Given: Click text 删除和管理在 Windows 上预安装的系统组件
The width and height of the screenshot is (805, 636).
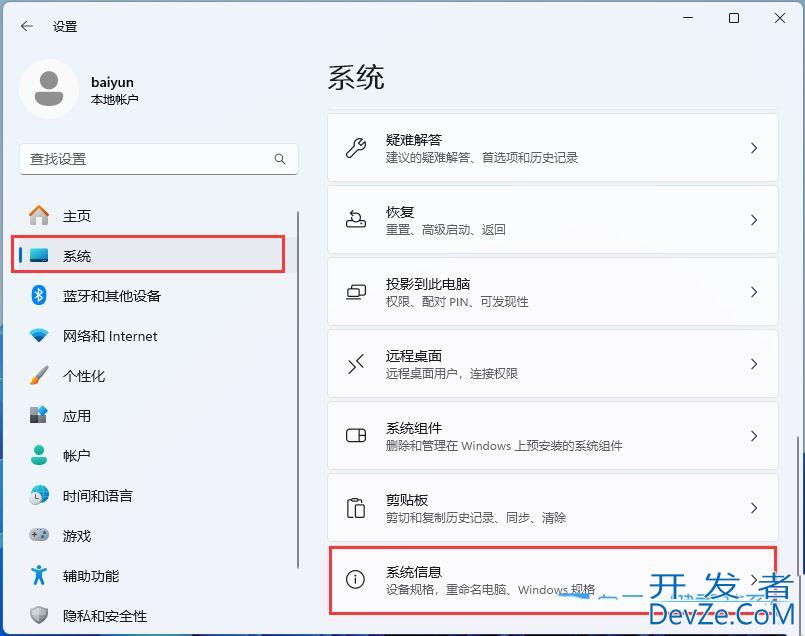Looking at the screenshot, I should point(504,446).
